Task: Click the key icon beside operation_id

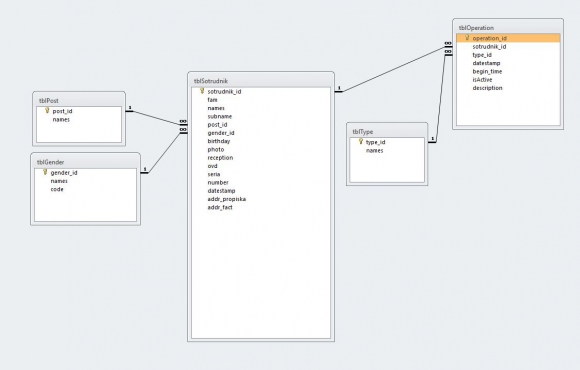Action: click(x=467, y=37)
